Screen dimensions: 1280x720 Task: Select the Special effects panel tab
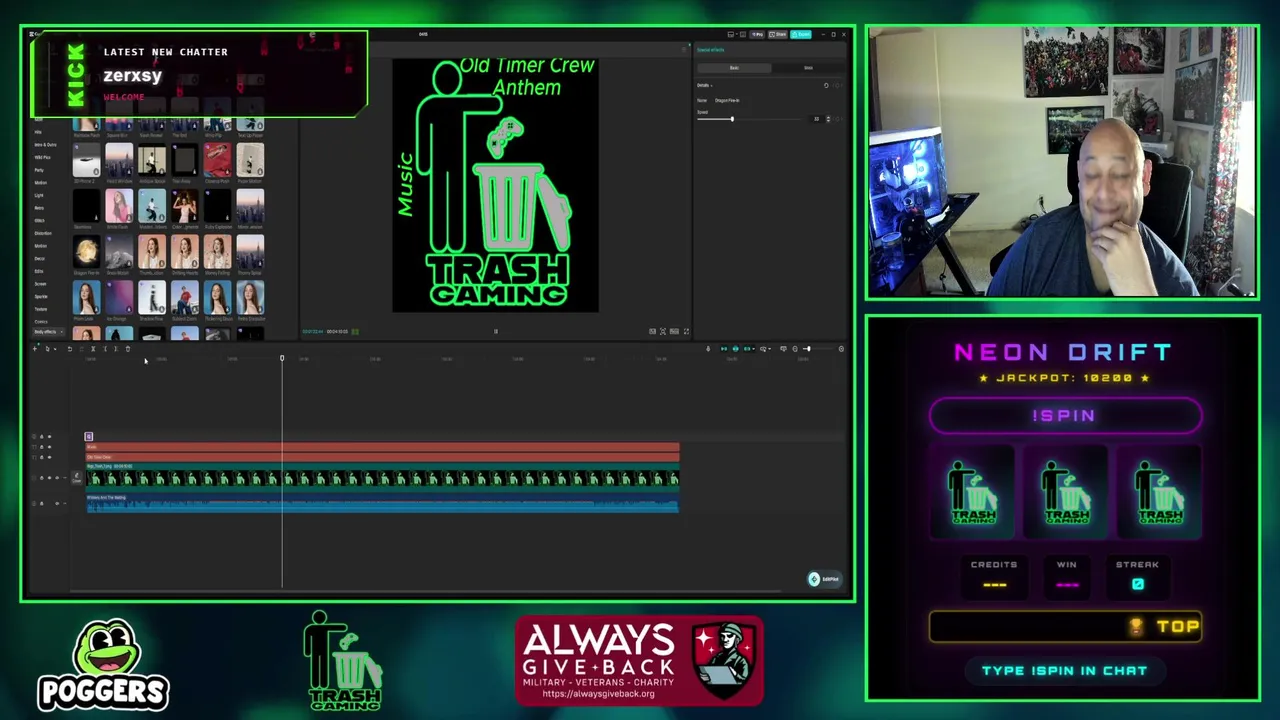[x=710, y=50]
